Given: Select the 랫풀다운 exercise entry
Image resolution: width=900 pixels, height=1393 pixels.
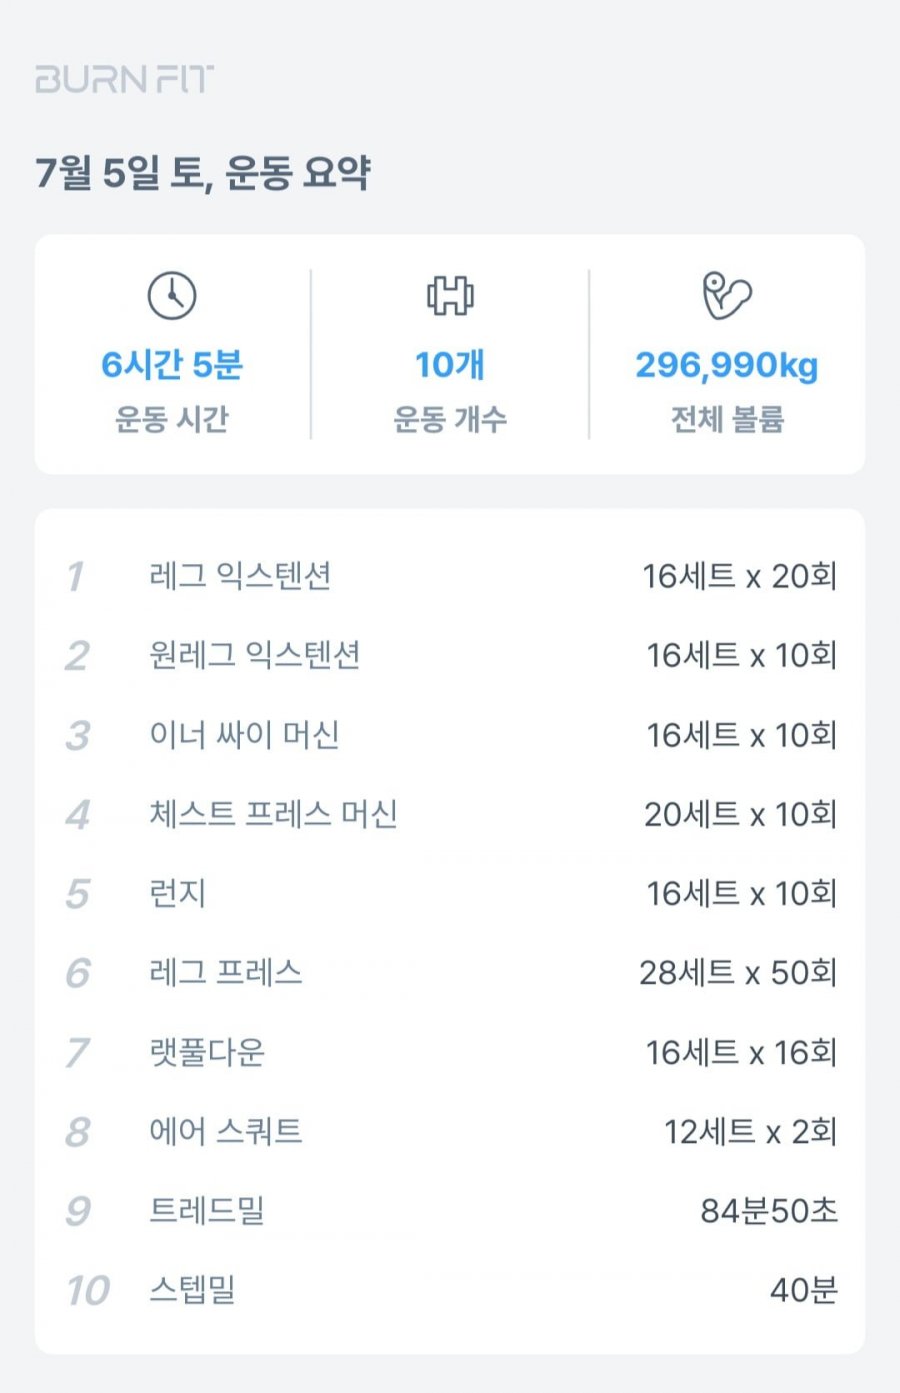Looking at the screenshot, I should pyautogui.click(x=450, y=1052).
